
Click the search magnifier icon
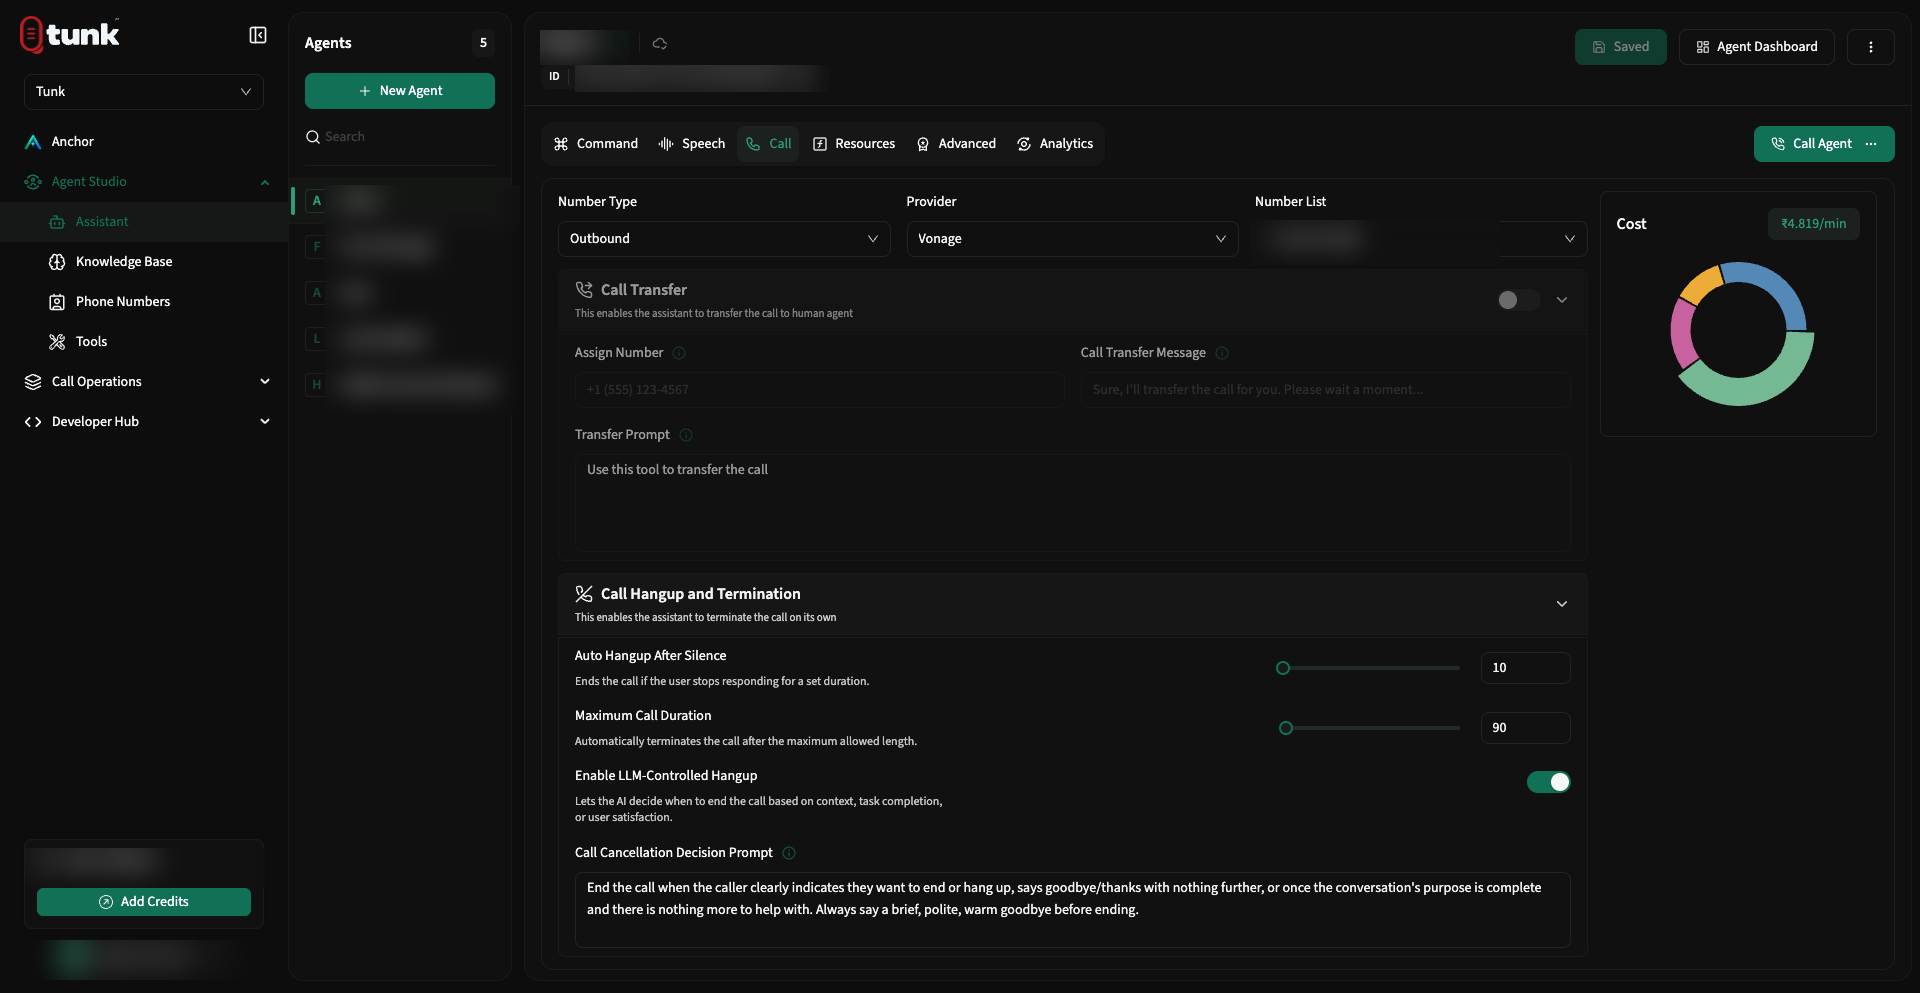[x=313, y=137]
